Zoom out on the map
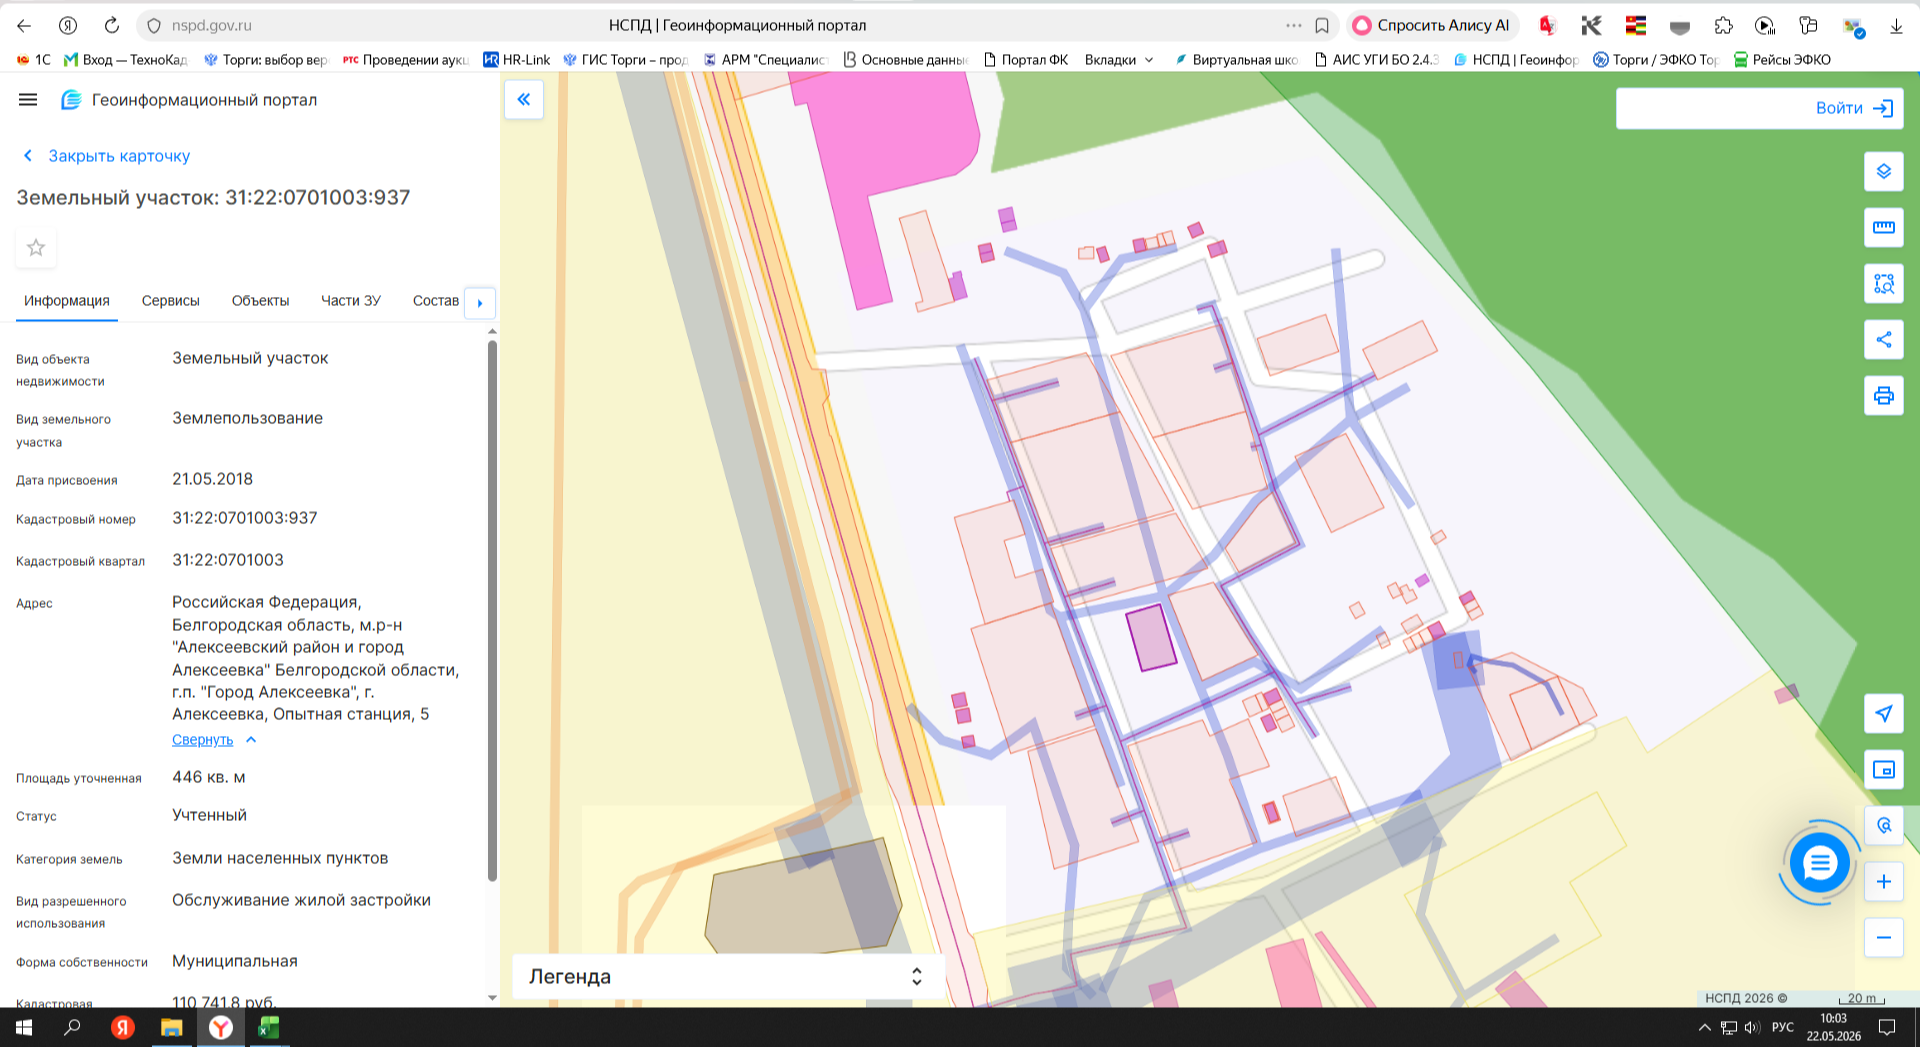 point(1884,938)
